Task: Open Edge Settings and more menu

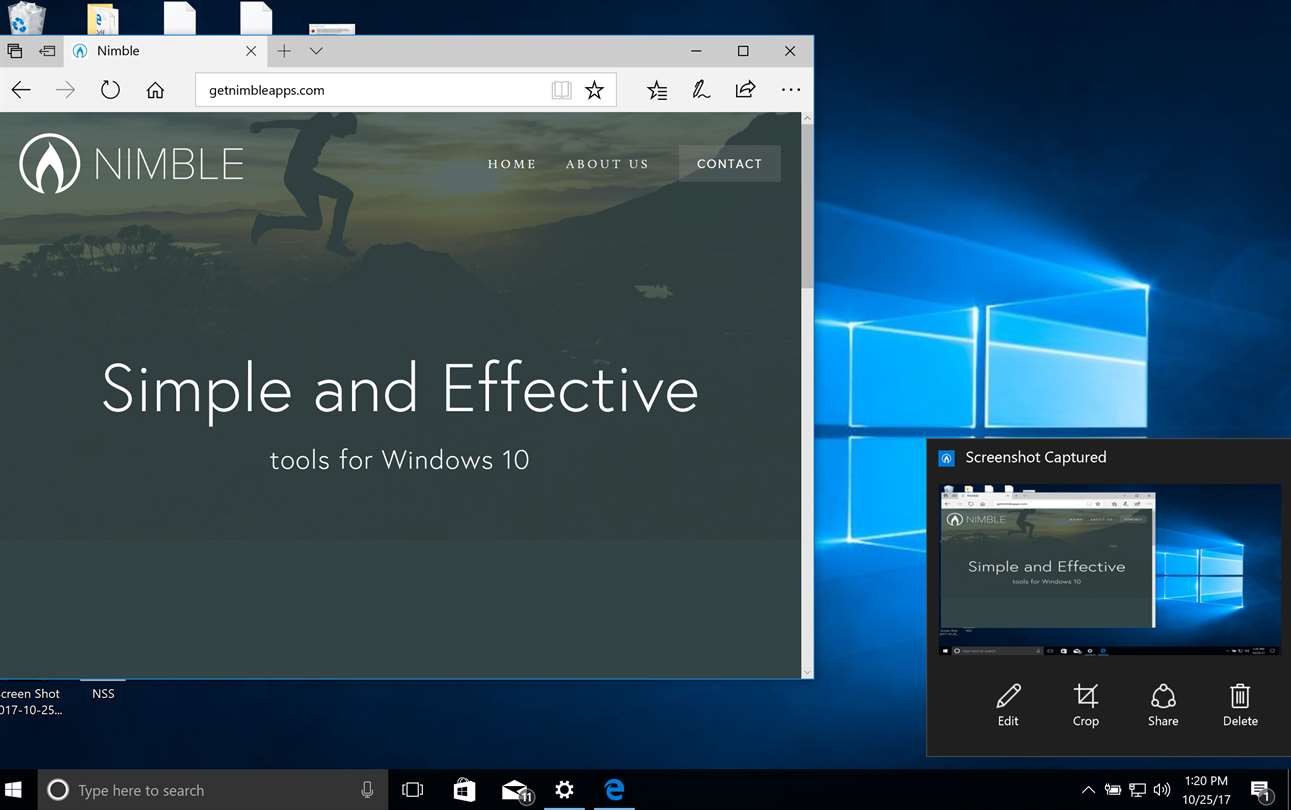Action: click(791, 90)
